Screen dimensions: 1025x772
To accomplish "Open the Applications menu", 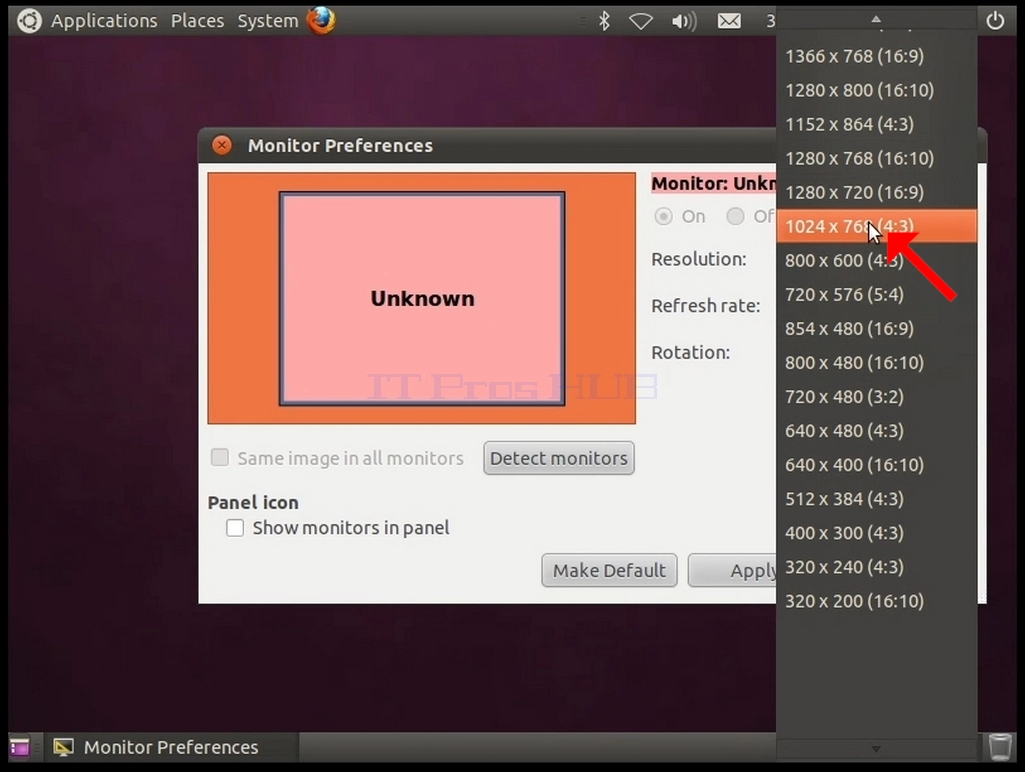I will (104, 21).
